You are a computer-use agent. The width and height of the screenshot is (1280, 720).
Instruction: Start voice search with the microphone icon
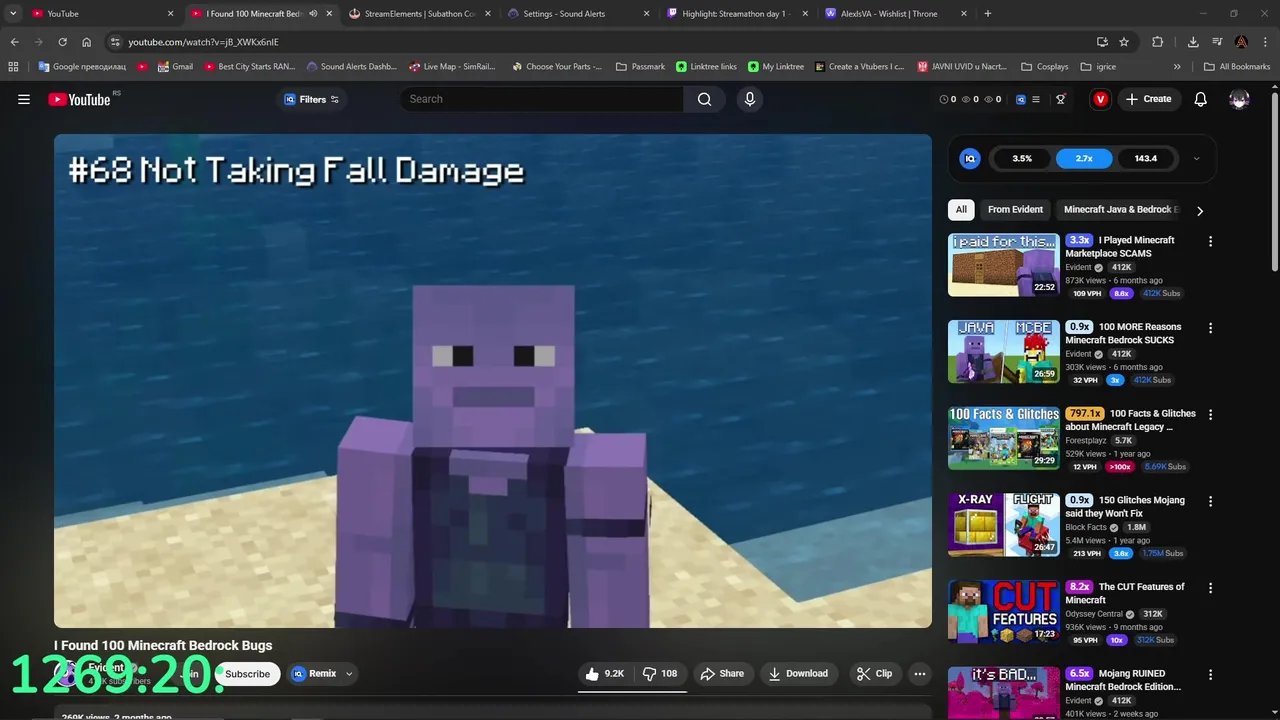tap(750, 99)
